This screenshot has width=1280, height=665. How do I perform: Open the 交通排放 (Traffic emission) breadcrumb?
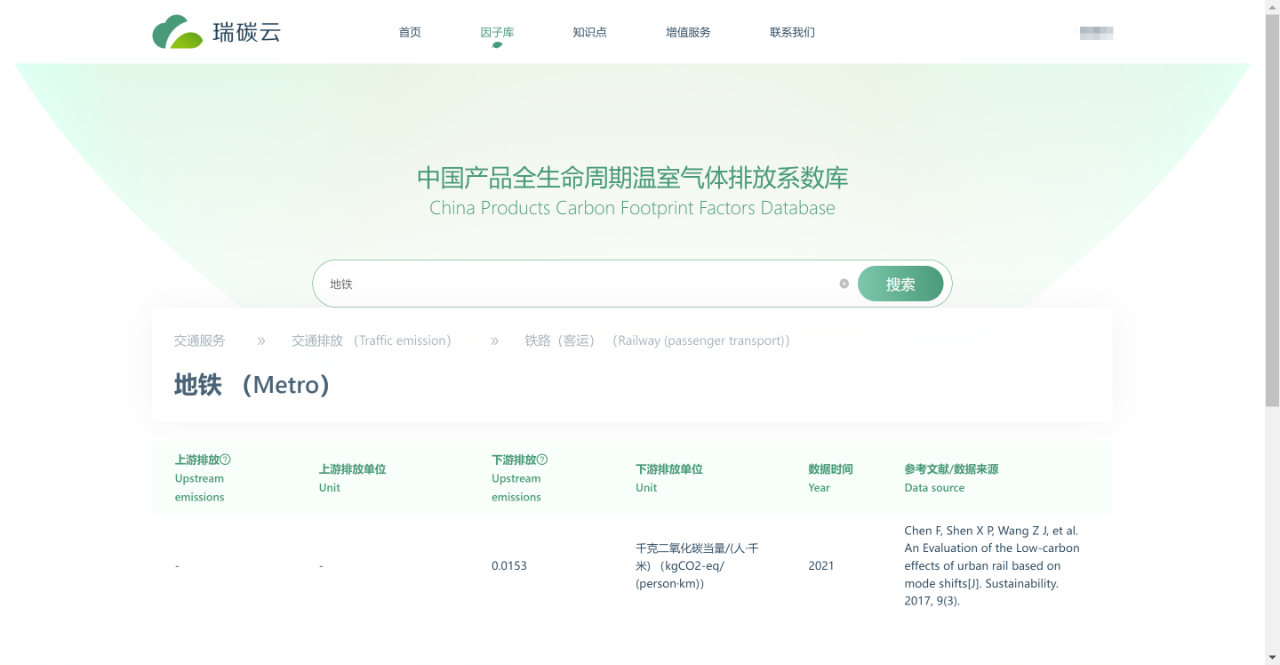(372, 341)
